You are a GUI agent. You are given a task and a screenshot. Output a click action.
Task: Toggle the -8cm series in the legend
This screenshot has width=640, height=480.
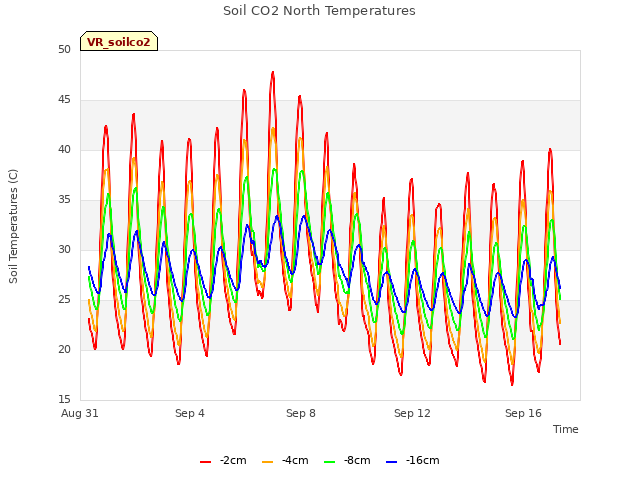(347, 460)
